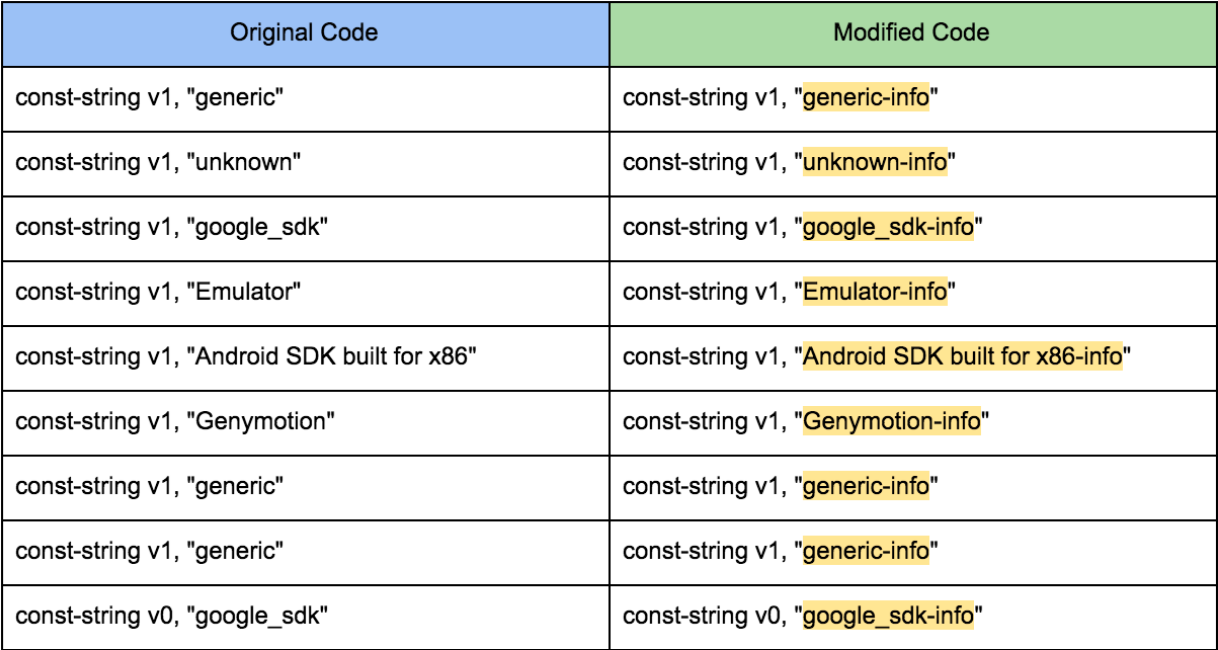Screen dimensions: 1218x650
Task: Select the highlighted v0 "google_sdk-info" string
Action: coord(888,616)
